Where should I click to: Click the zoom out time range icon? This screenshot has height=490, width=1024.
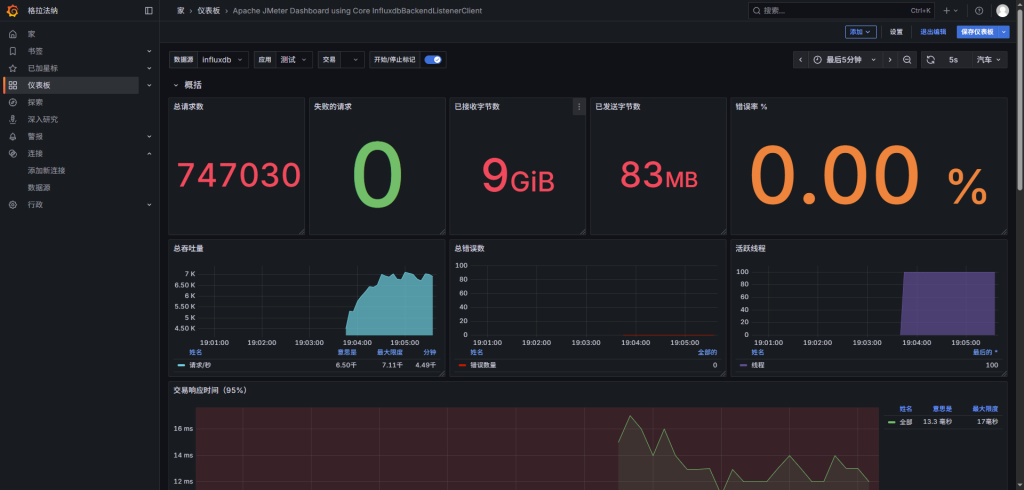coord(907,60)
